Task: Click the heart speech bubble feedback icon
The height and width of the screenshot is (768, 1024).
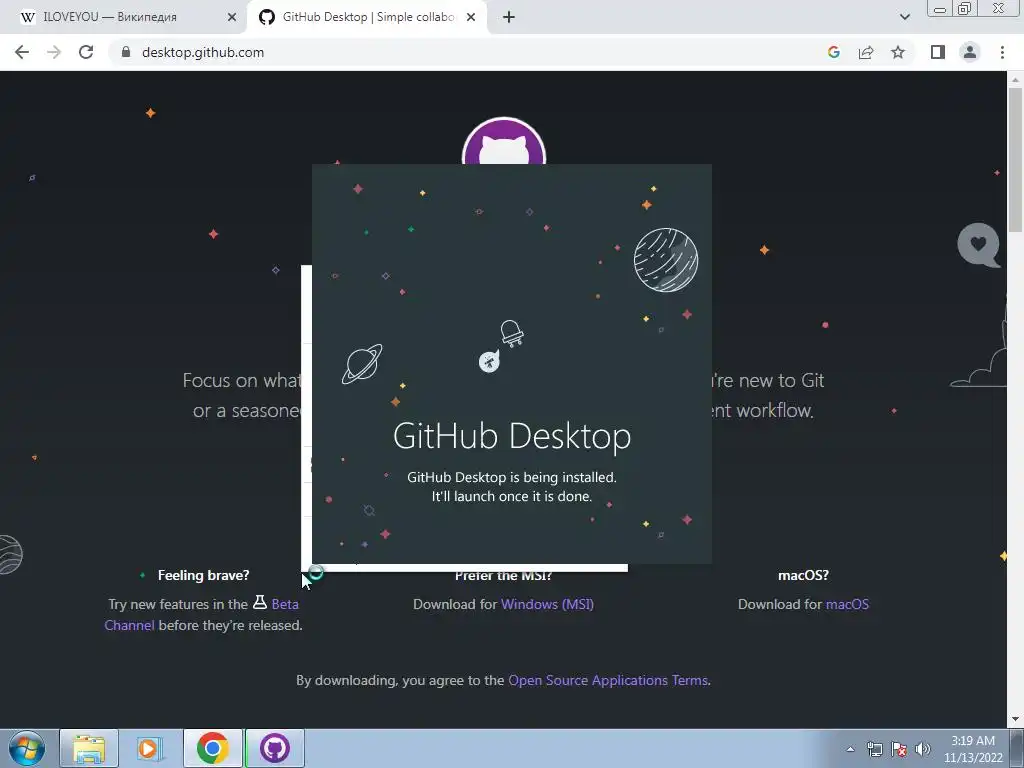Action: tap(978, 245)
